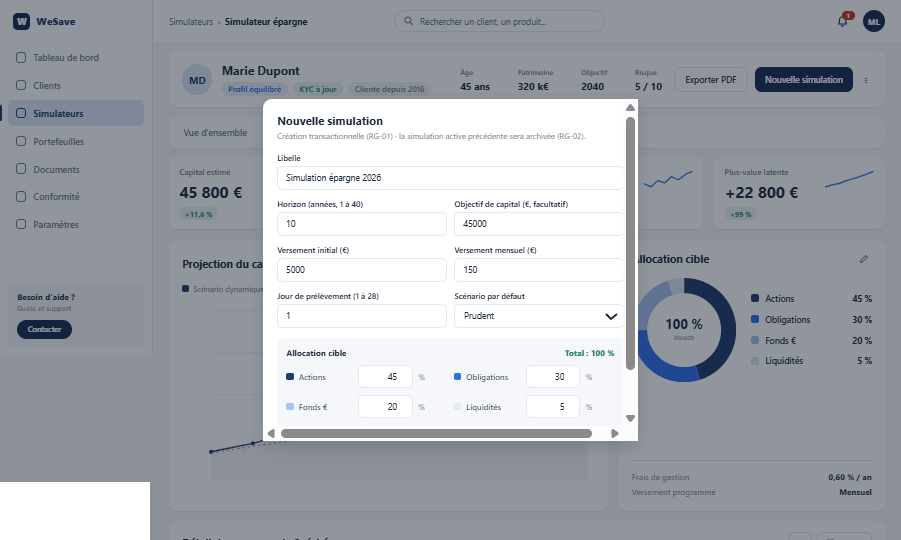Open Documents menu item
901x540 pixels.
point(76,169)
